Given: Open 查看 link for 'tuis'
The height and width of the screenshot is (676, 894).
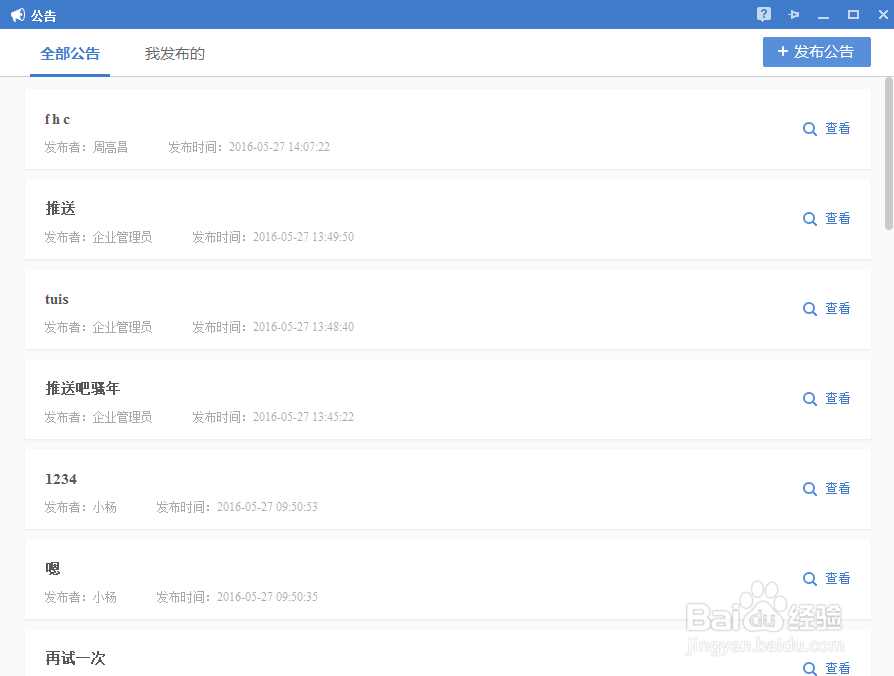Looking at the screenshot, I should coord(838,308).
